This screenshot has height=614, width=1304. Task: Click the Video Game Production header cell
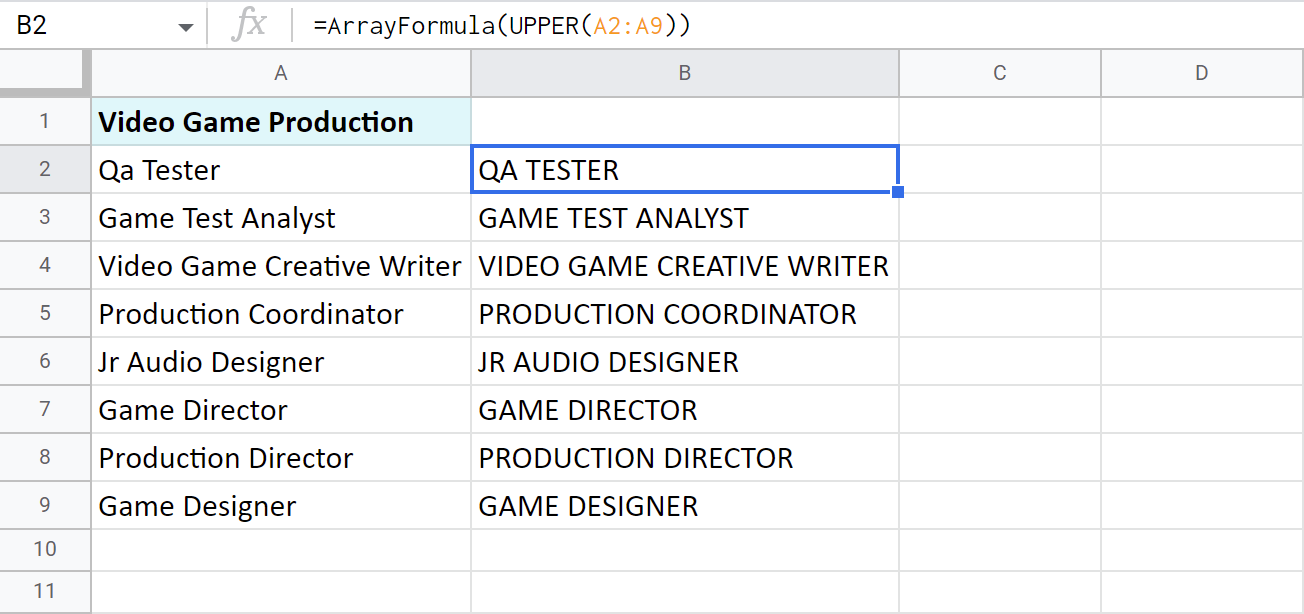click(x=281, y=122)
